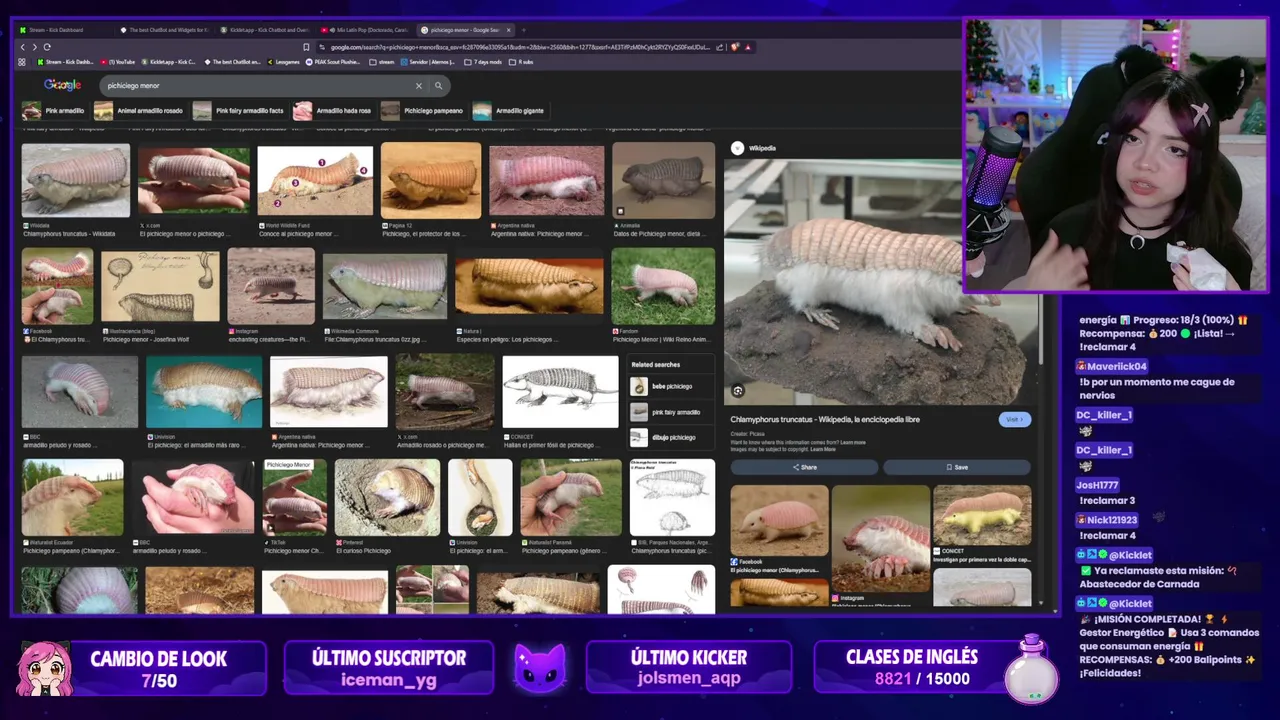Open the browser apps grid in bookmarks bar
This screenshot has height=720, width=1280.
22,62
